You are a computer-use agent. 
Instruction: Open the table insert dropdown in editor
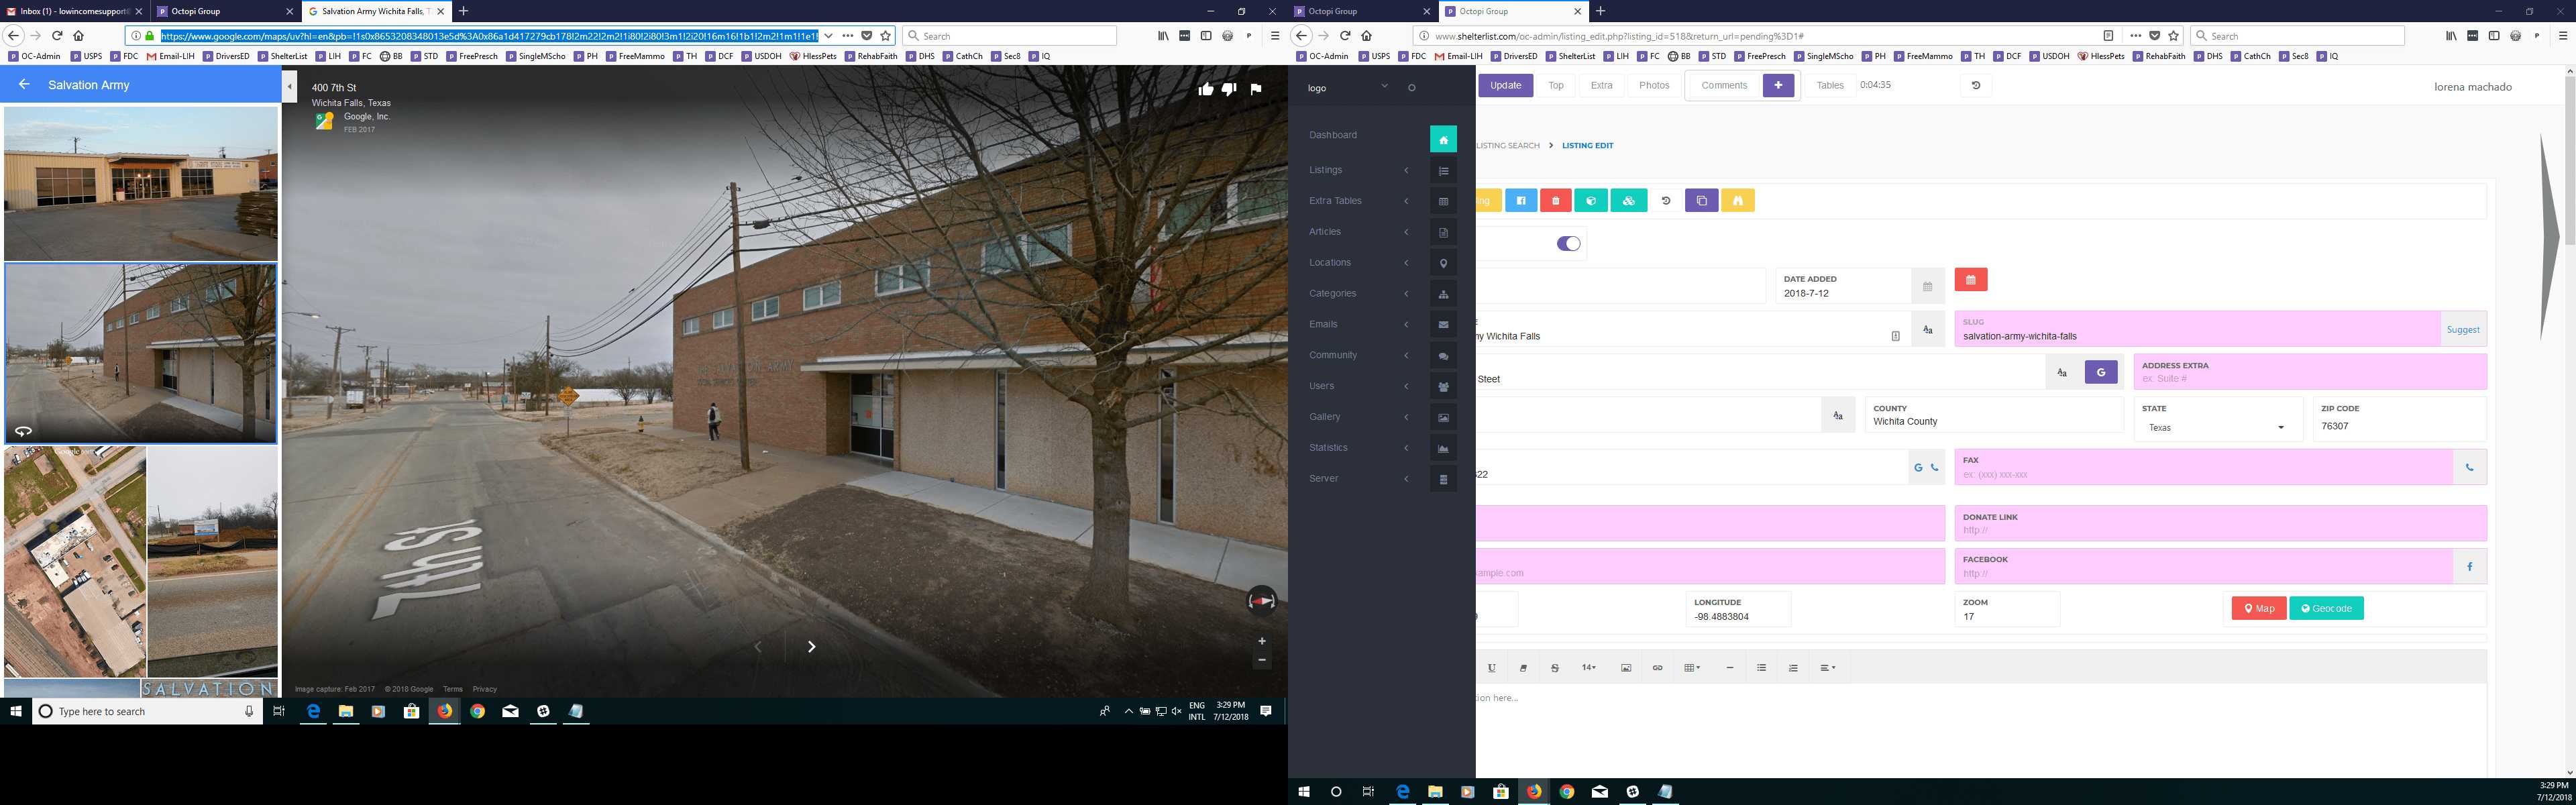click(x=1692, y=668)
